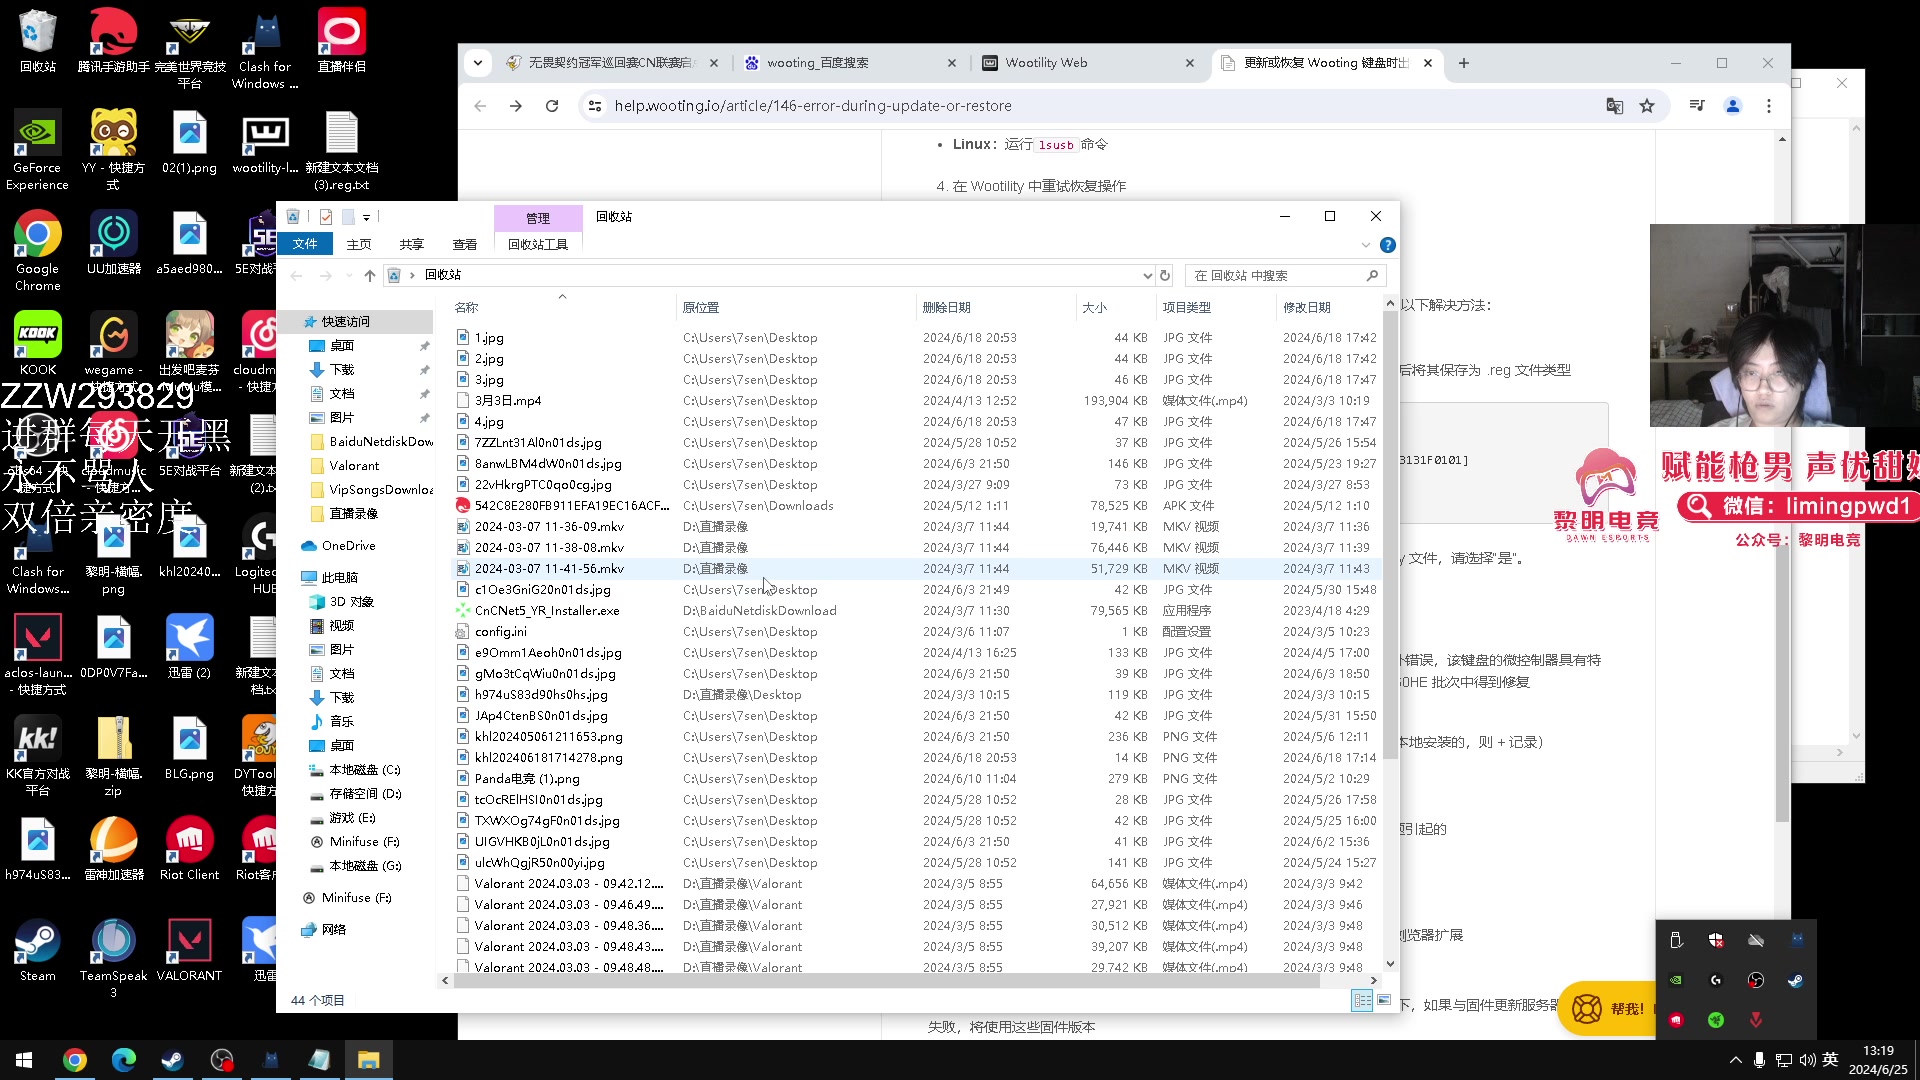Launch Steam from the system tray
Image resolution: width=1920 pixels, height=1080 pixels.
click(1795, 980)
